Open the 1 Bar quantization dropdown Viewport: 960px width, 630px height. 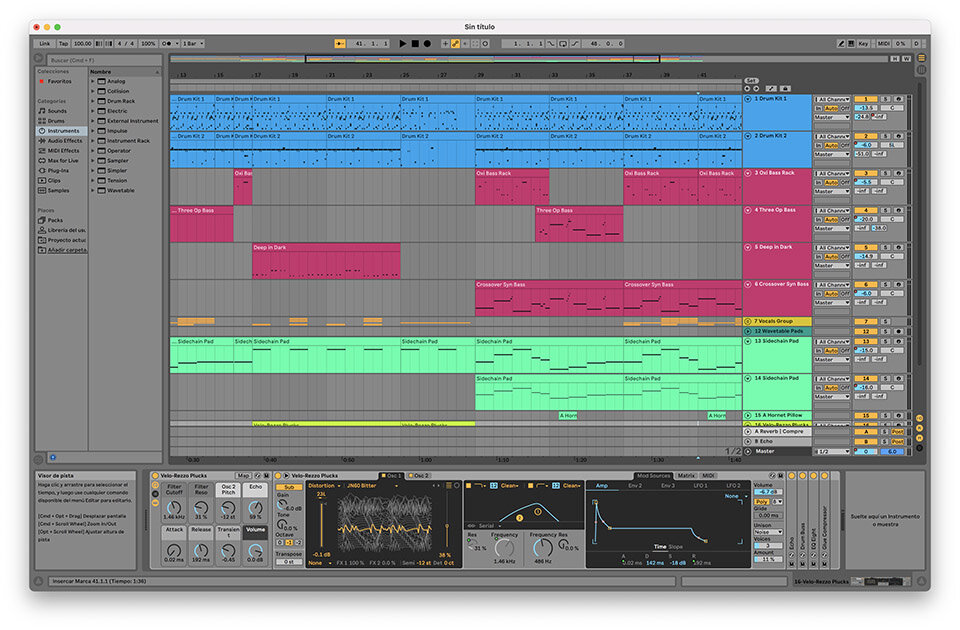(x=194, y=44)
